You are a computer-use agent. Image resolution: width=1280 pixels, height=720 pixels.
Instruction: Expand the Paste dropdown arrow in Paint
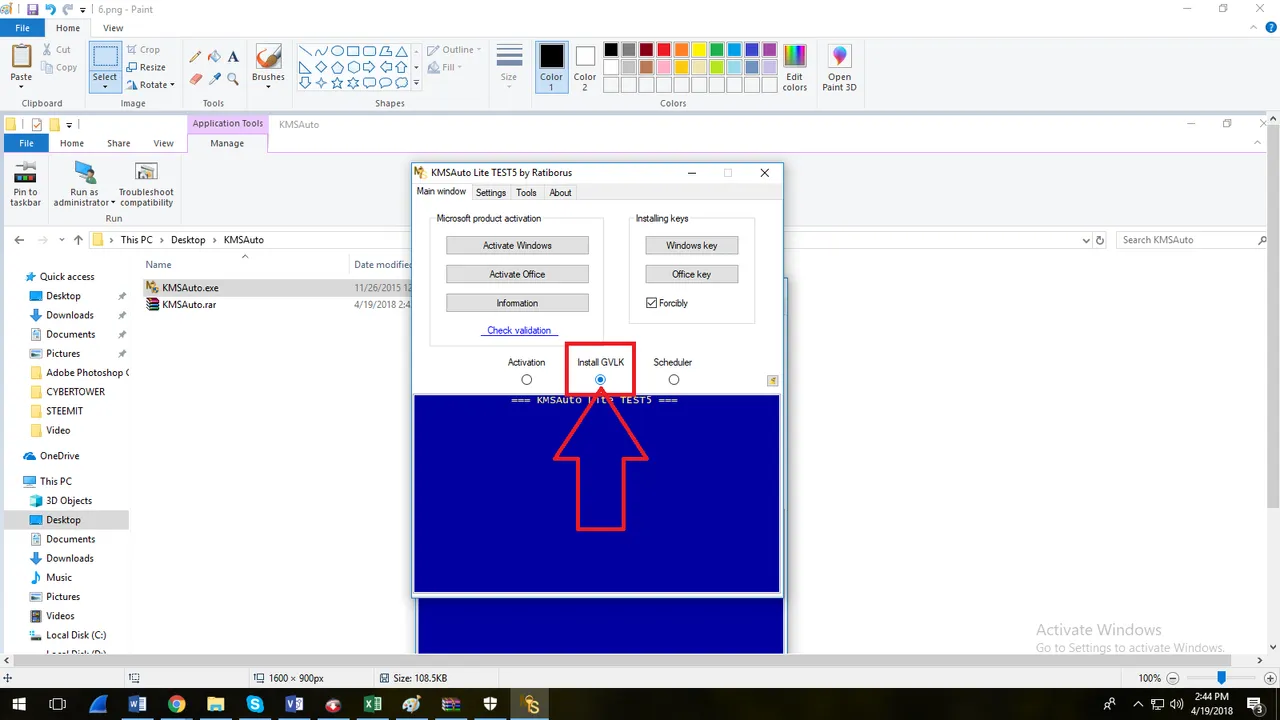click(x=21, y=87)
